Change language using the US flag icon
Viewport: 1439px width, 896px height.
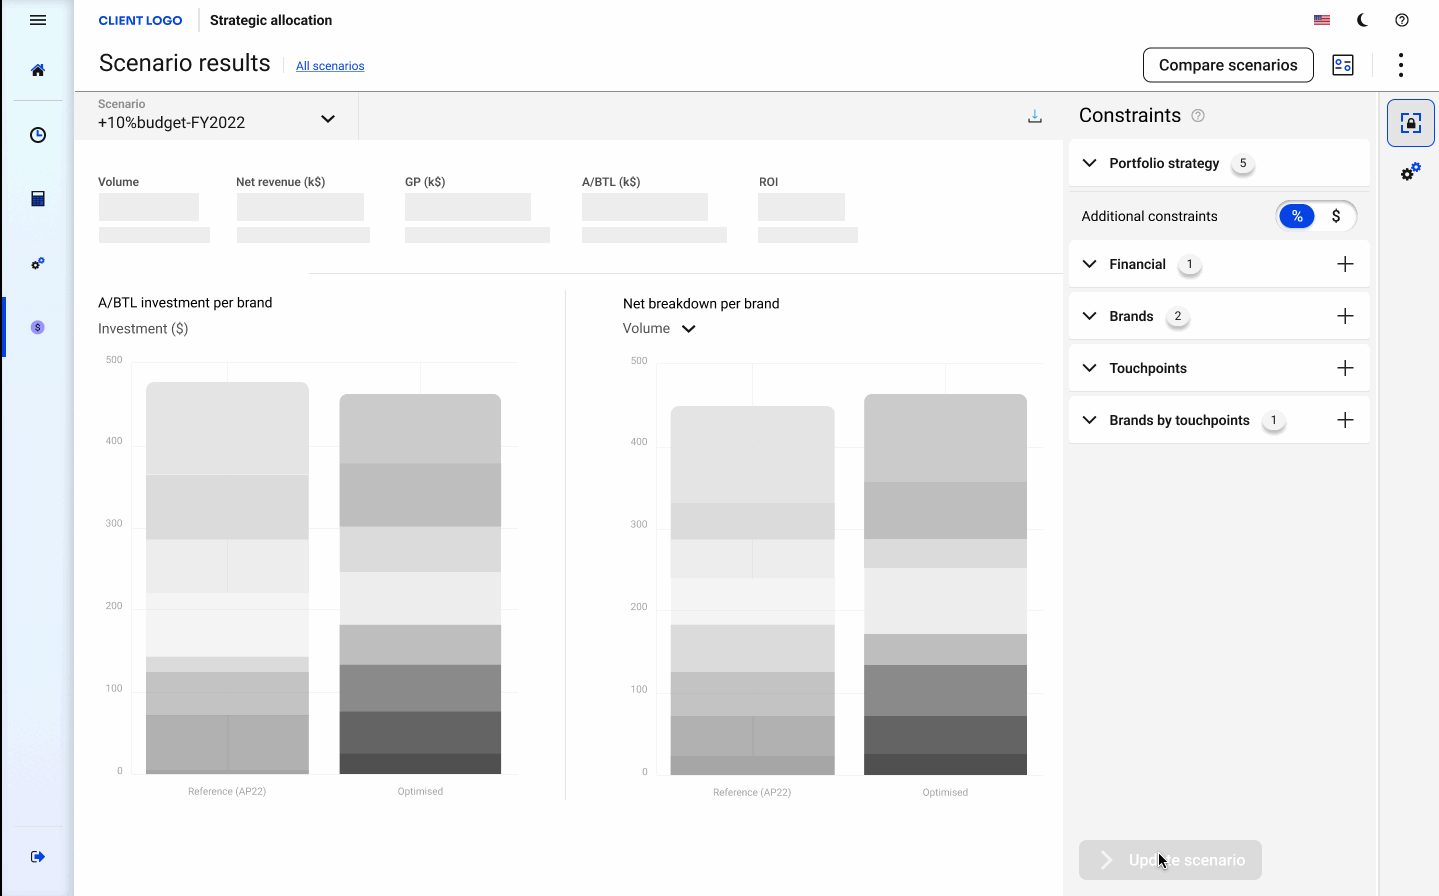1322,20
